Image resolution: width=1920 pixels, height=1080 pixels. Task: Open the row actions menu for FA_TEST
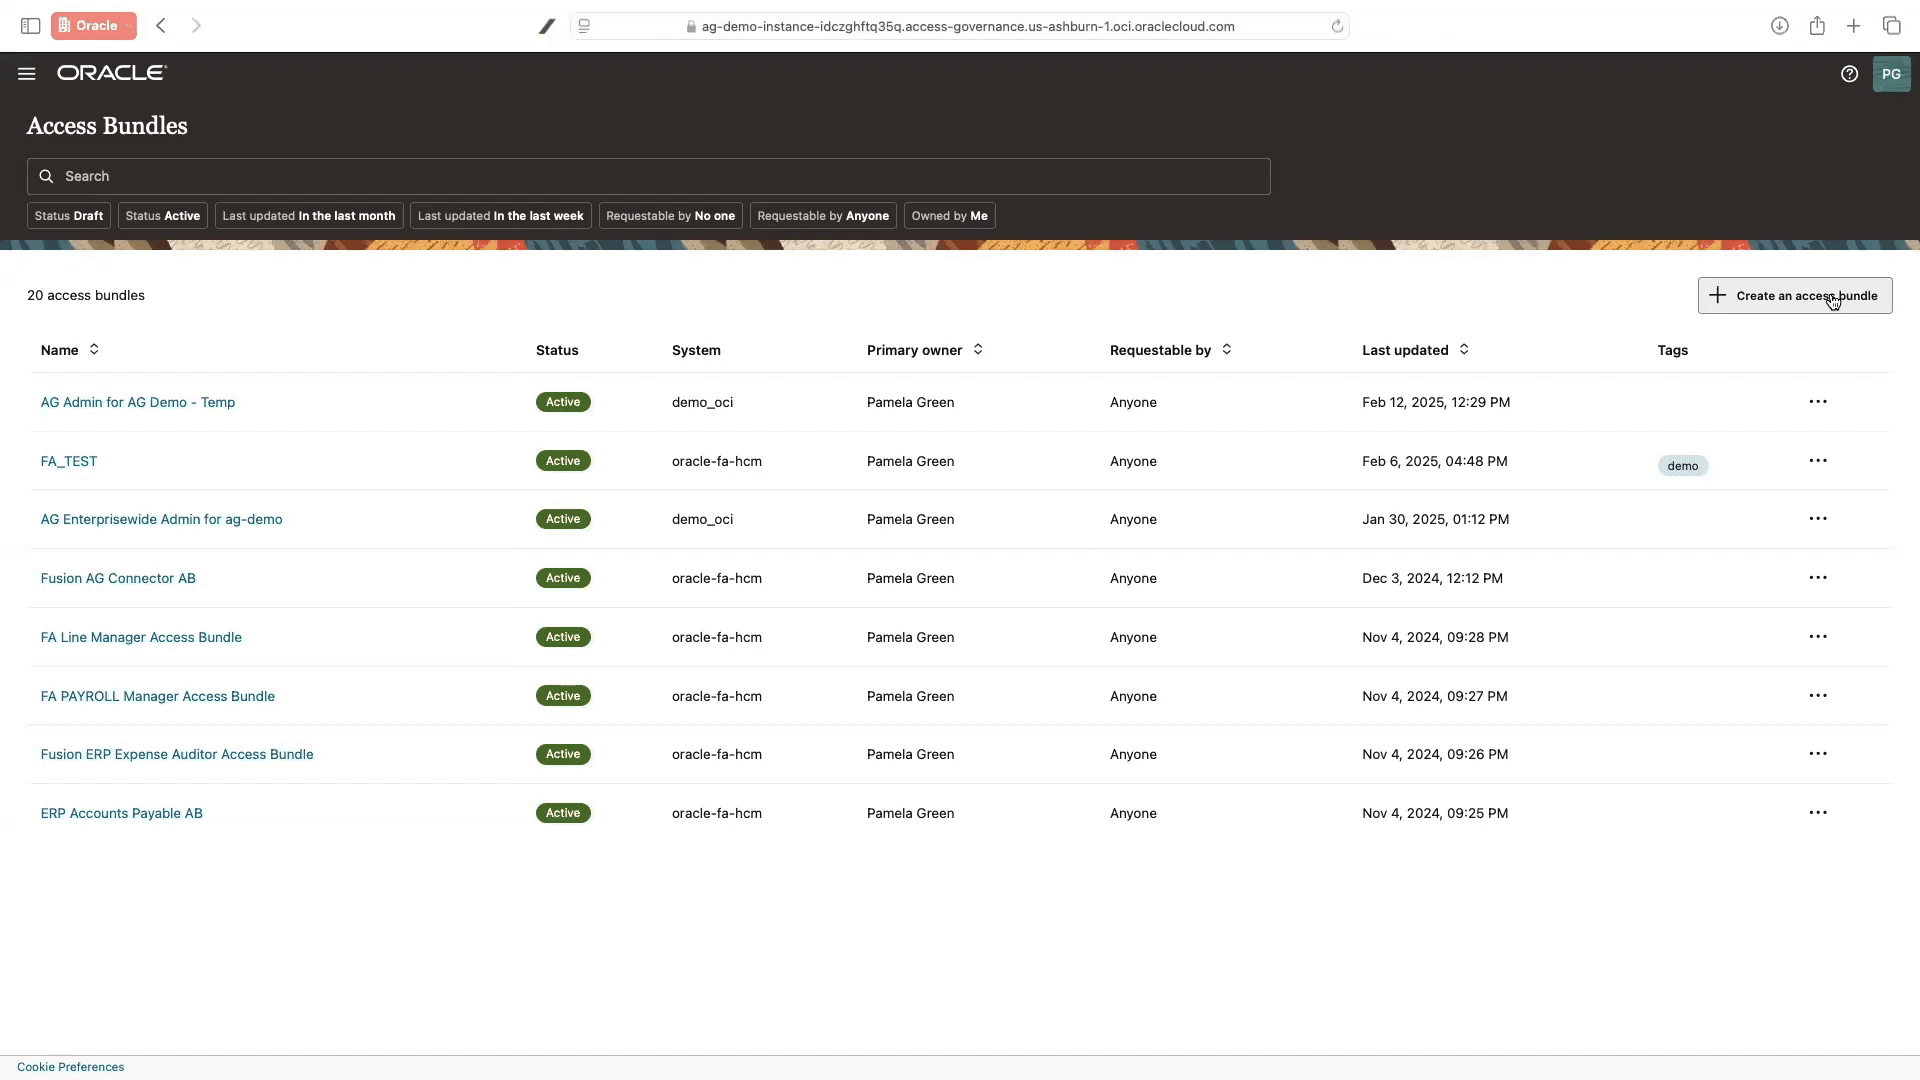1819,461
